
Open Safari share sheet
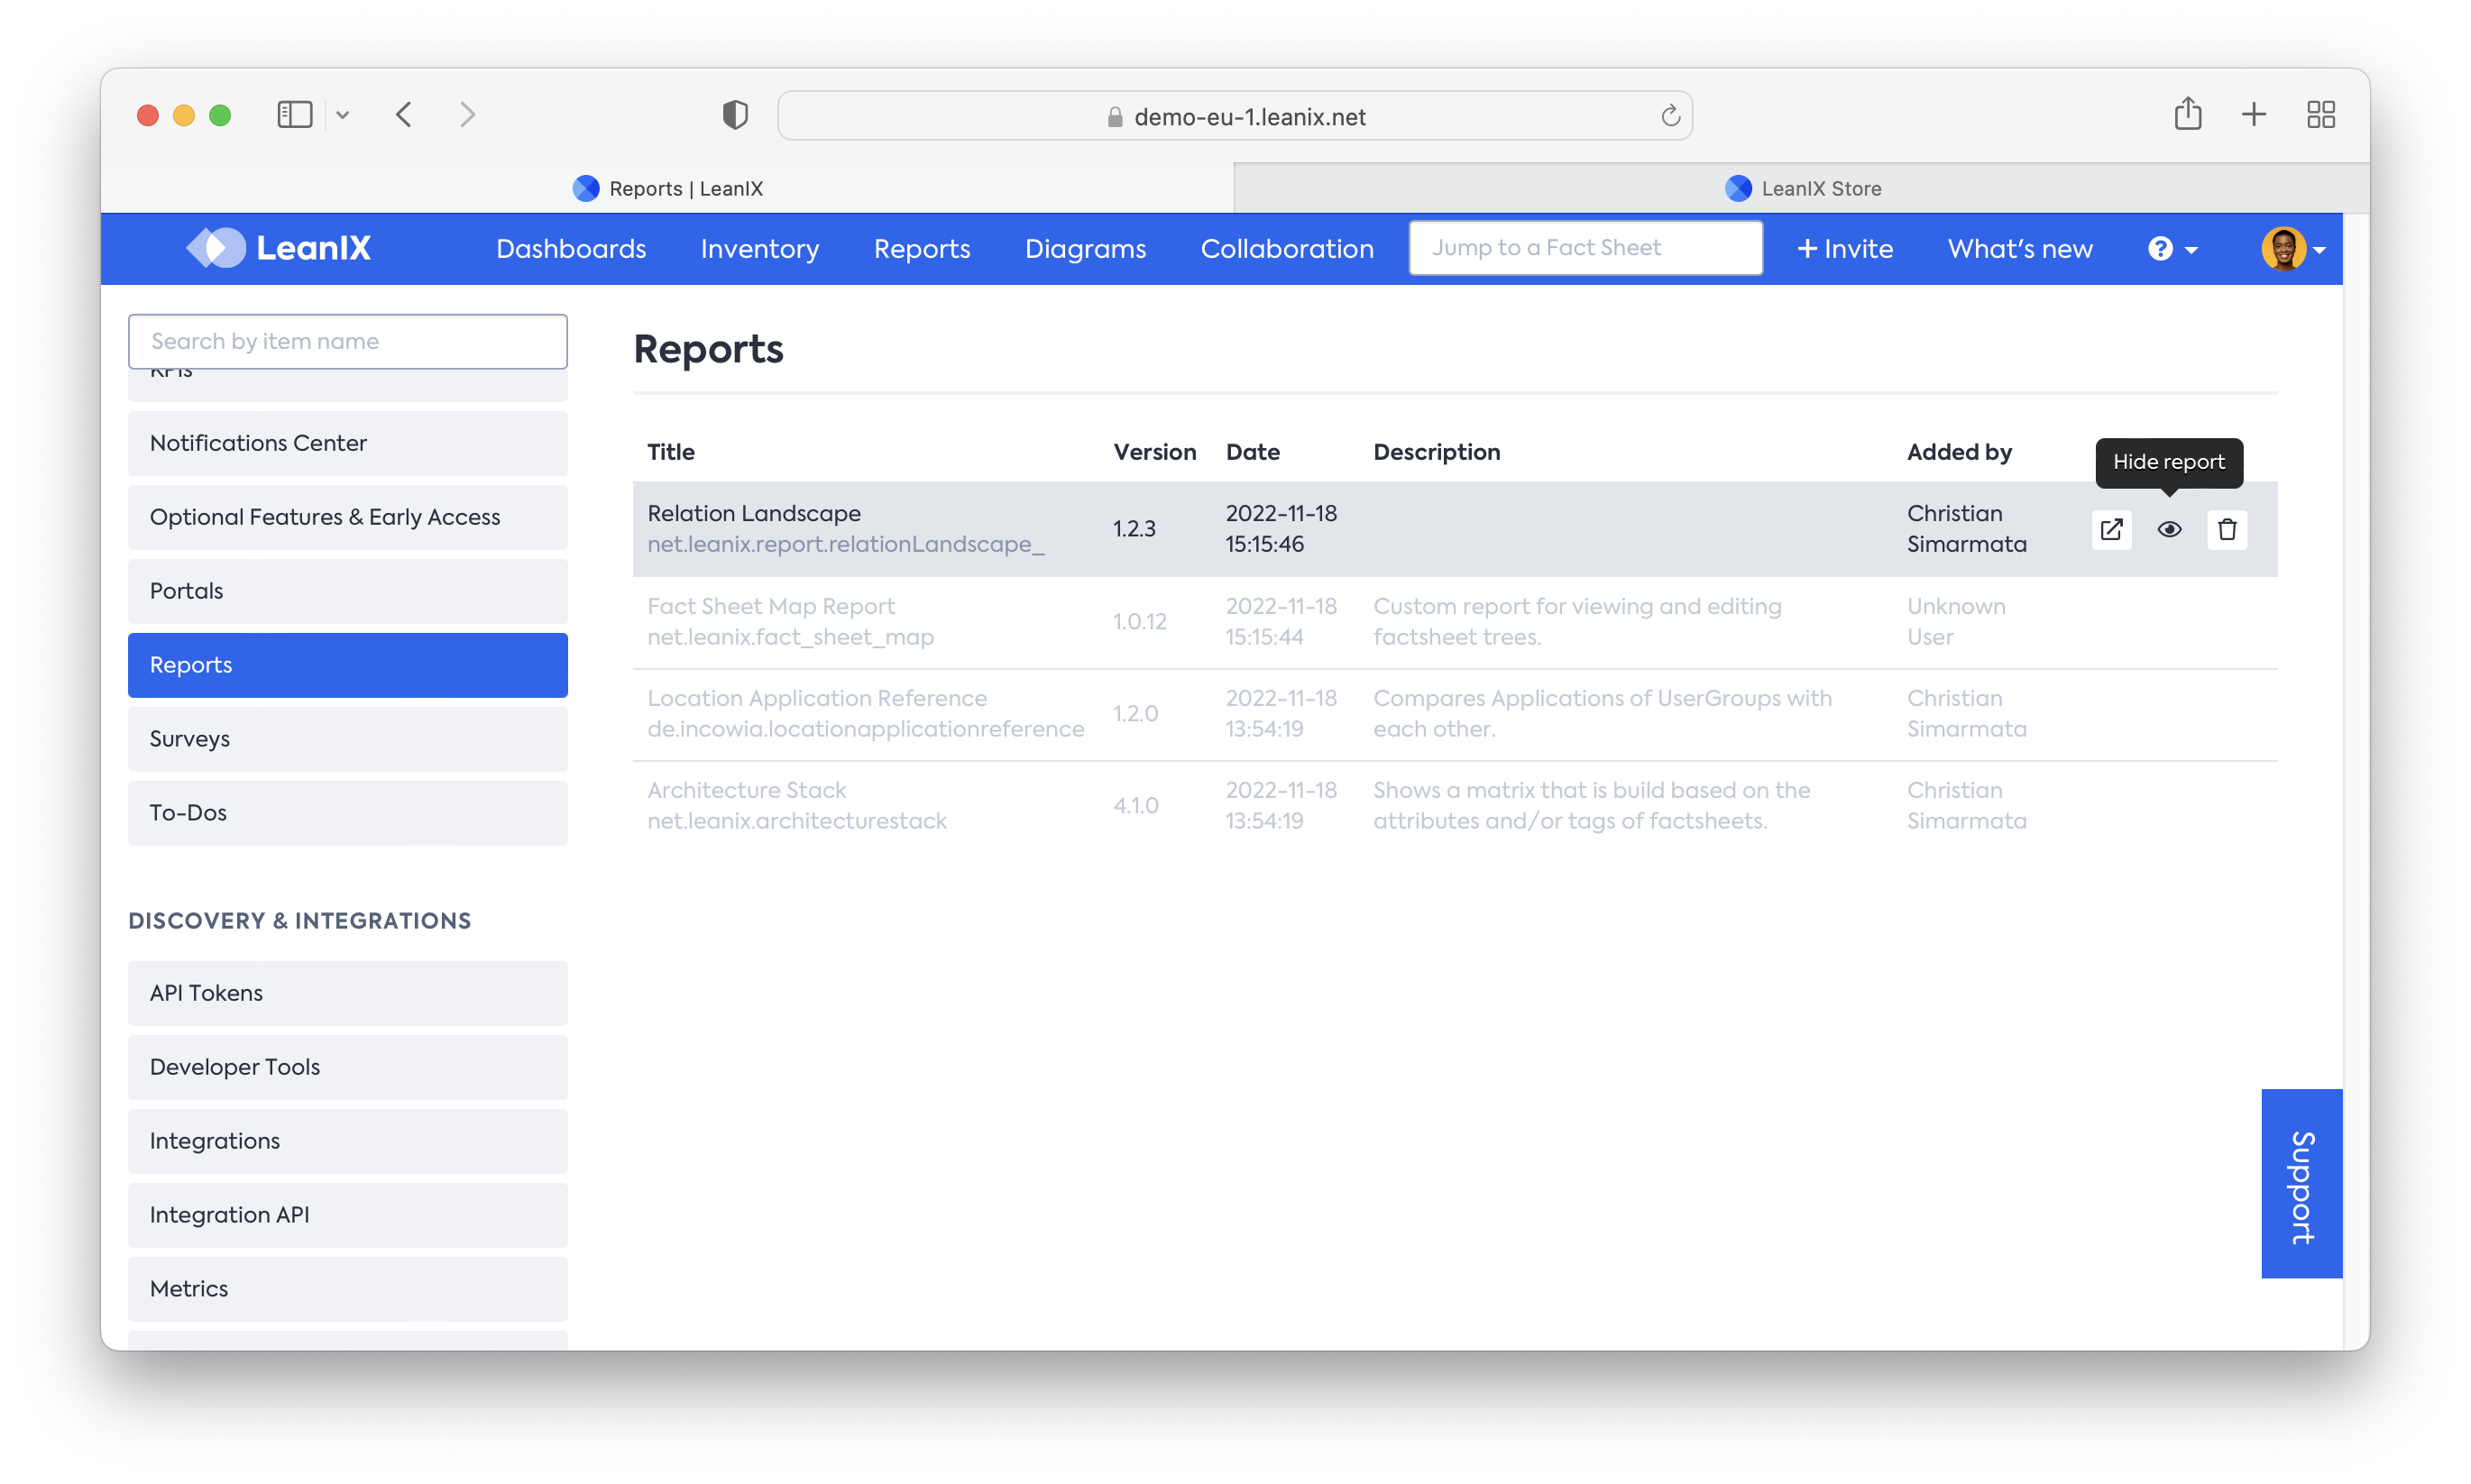coord(2187,114)
